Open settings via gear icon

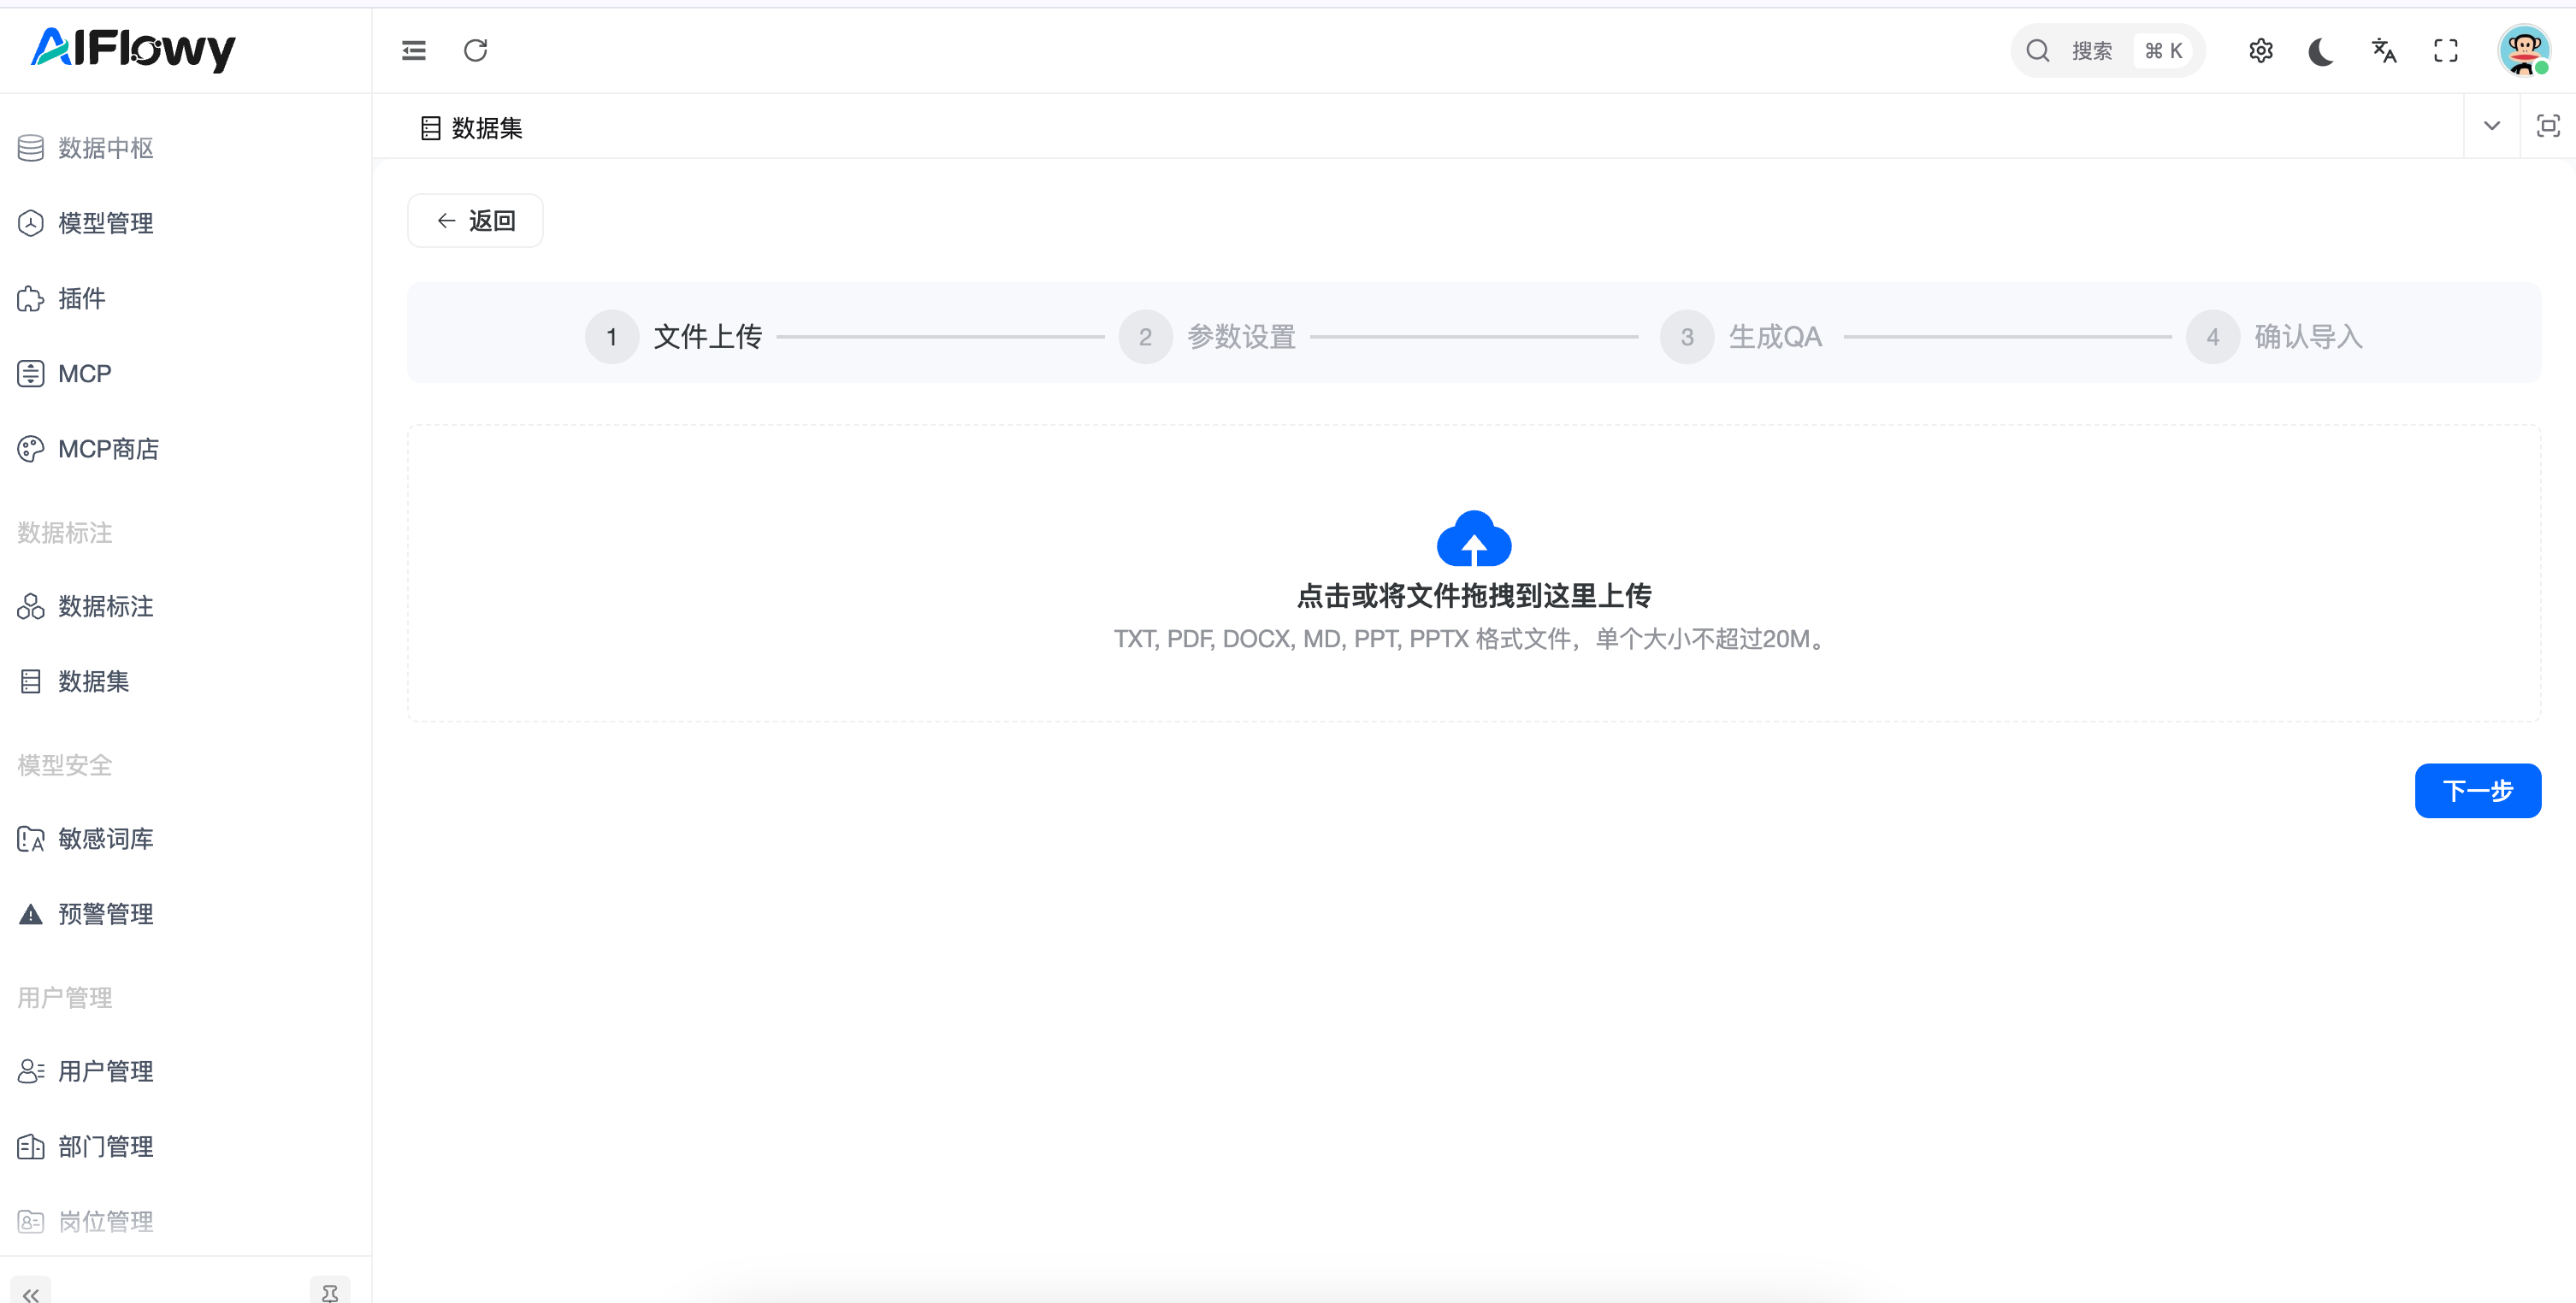pos(2261,50)
